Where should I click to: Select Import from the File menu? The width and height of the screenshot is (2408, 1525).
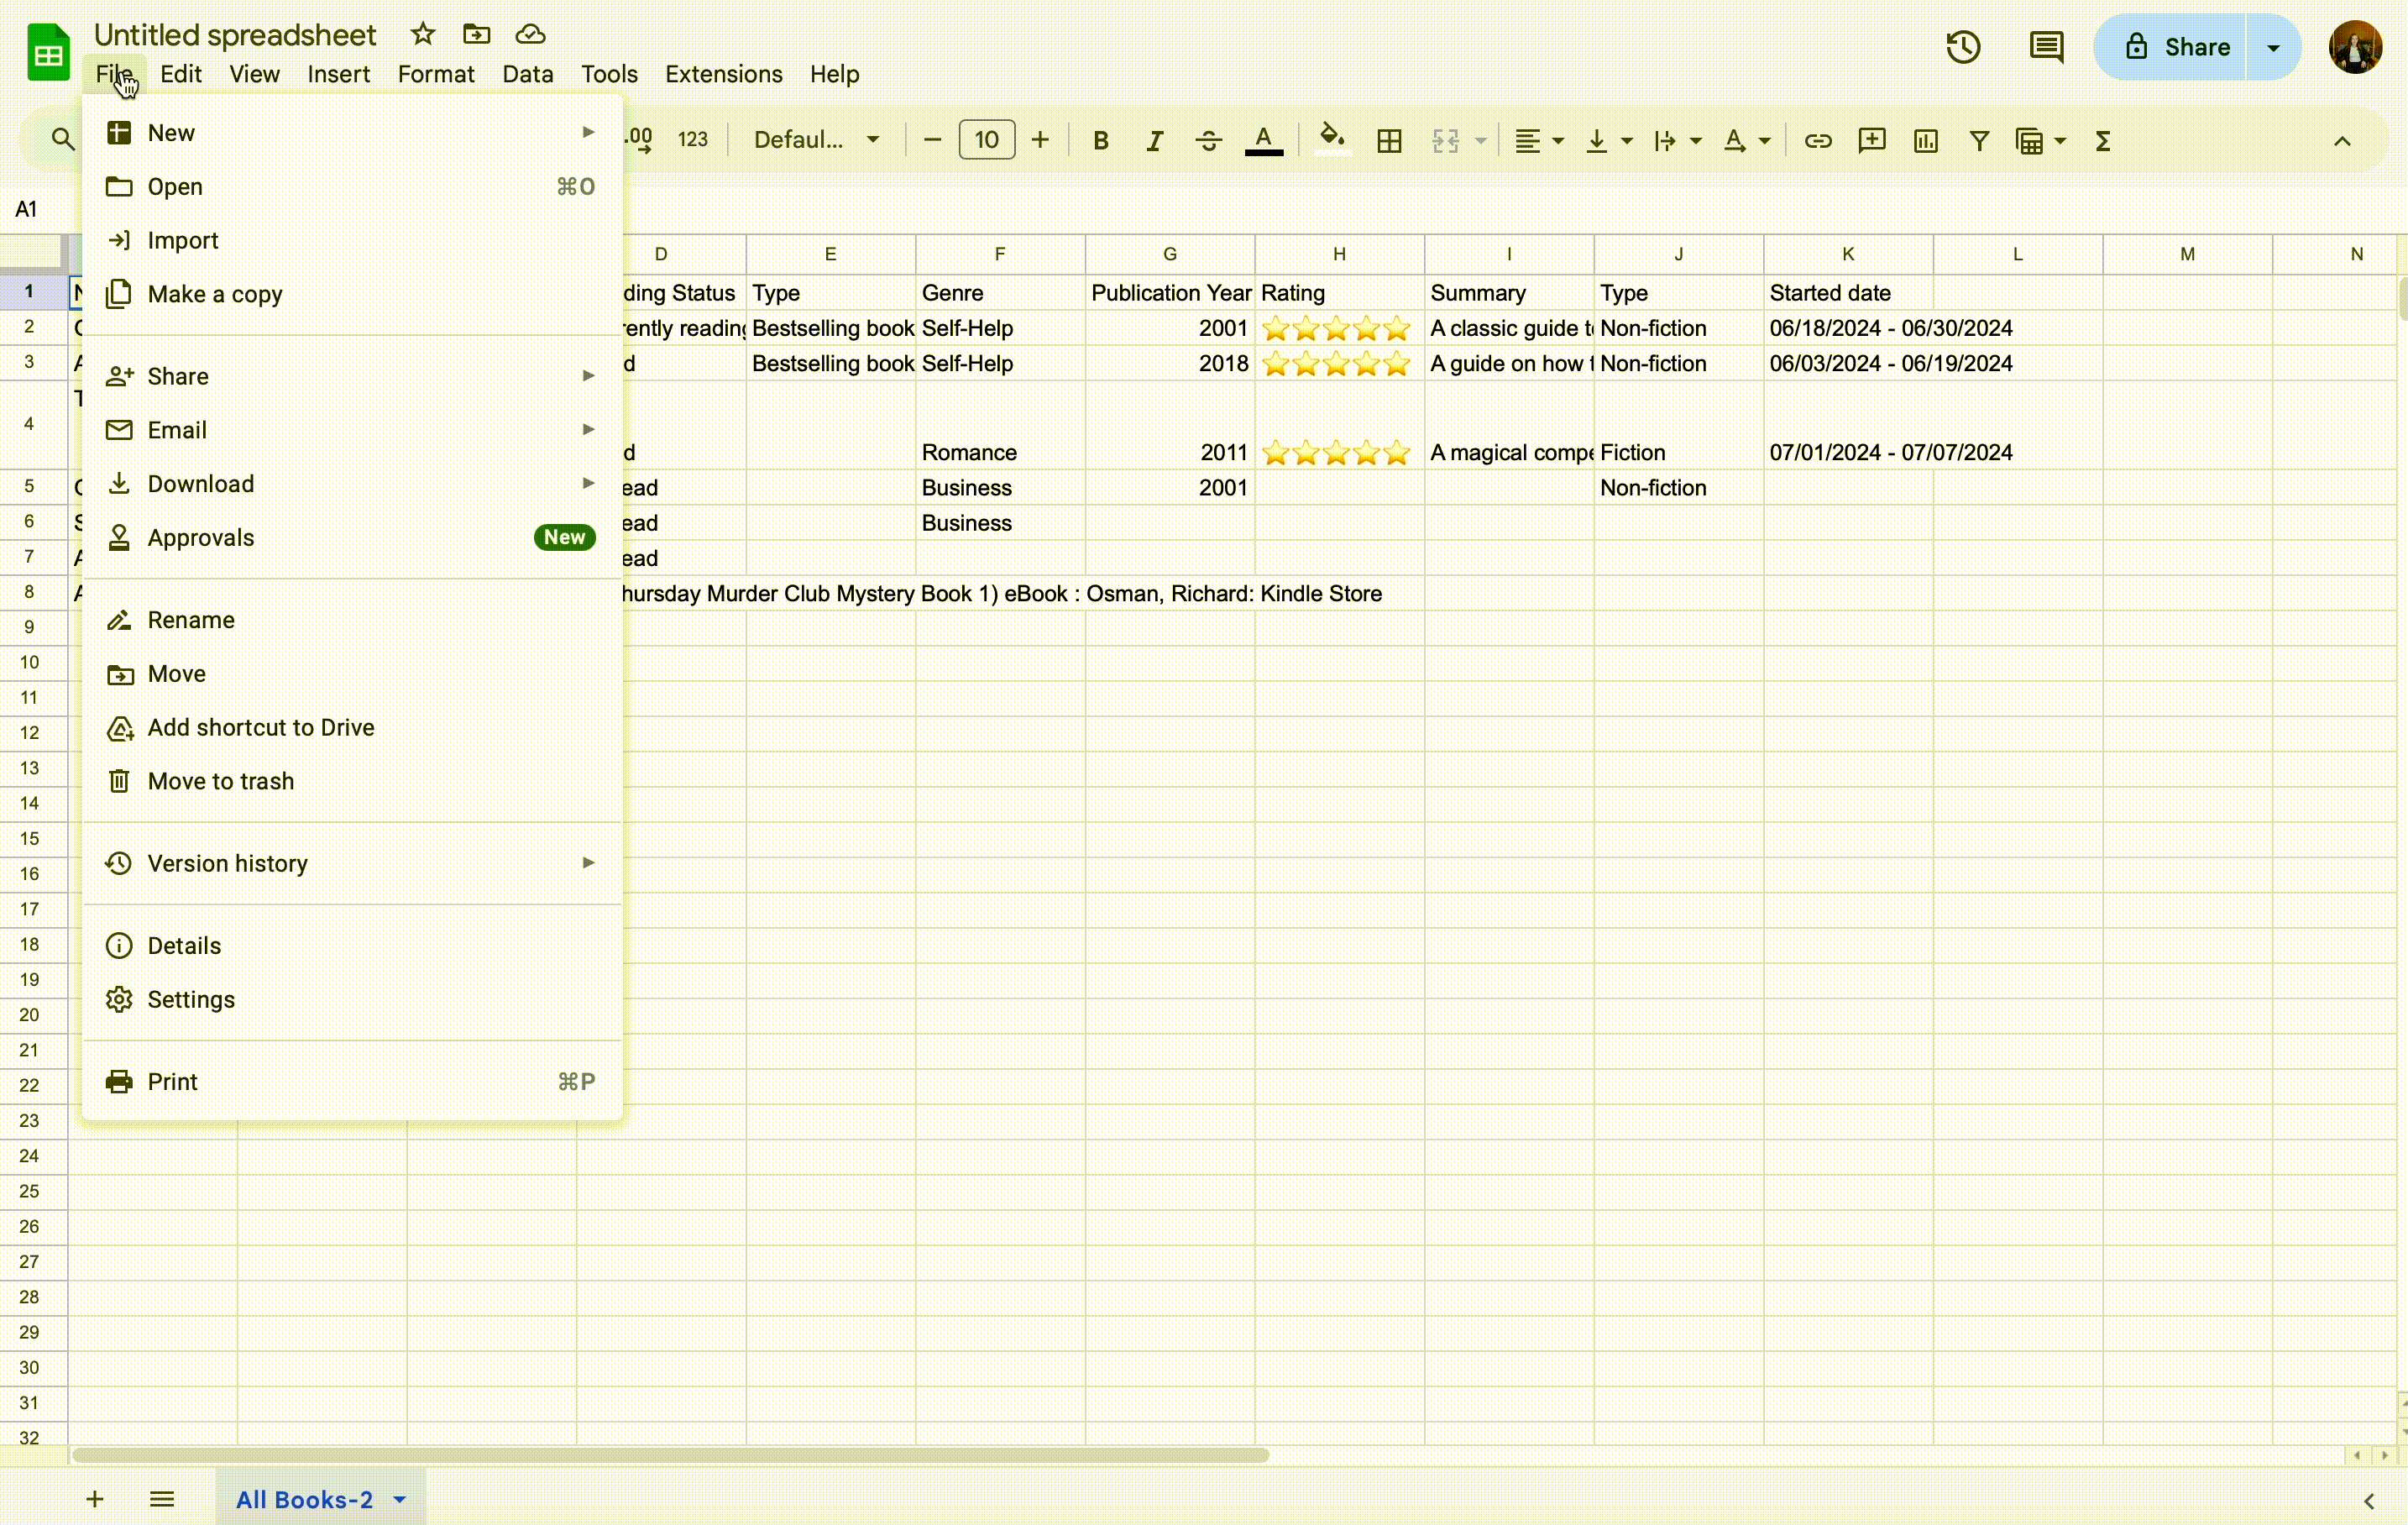[352, 241]
